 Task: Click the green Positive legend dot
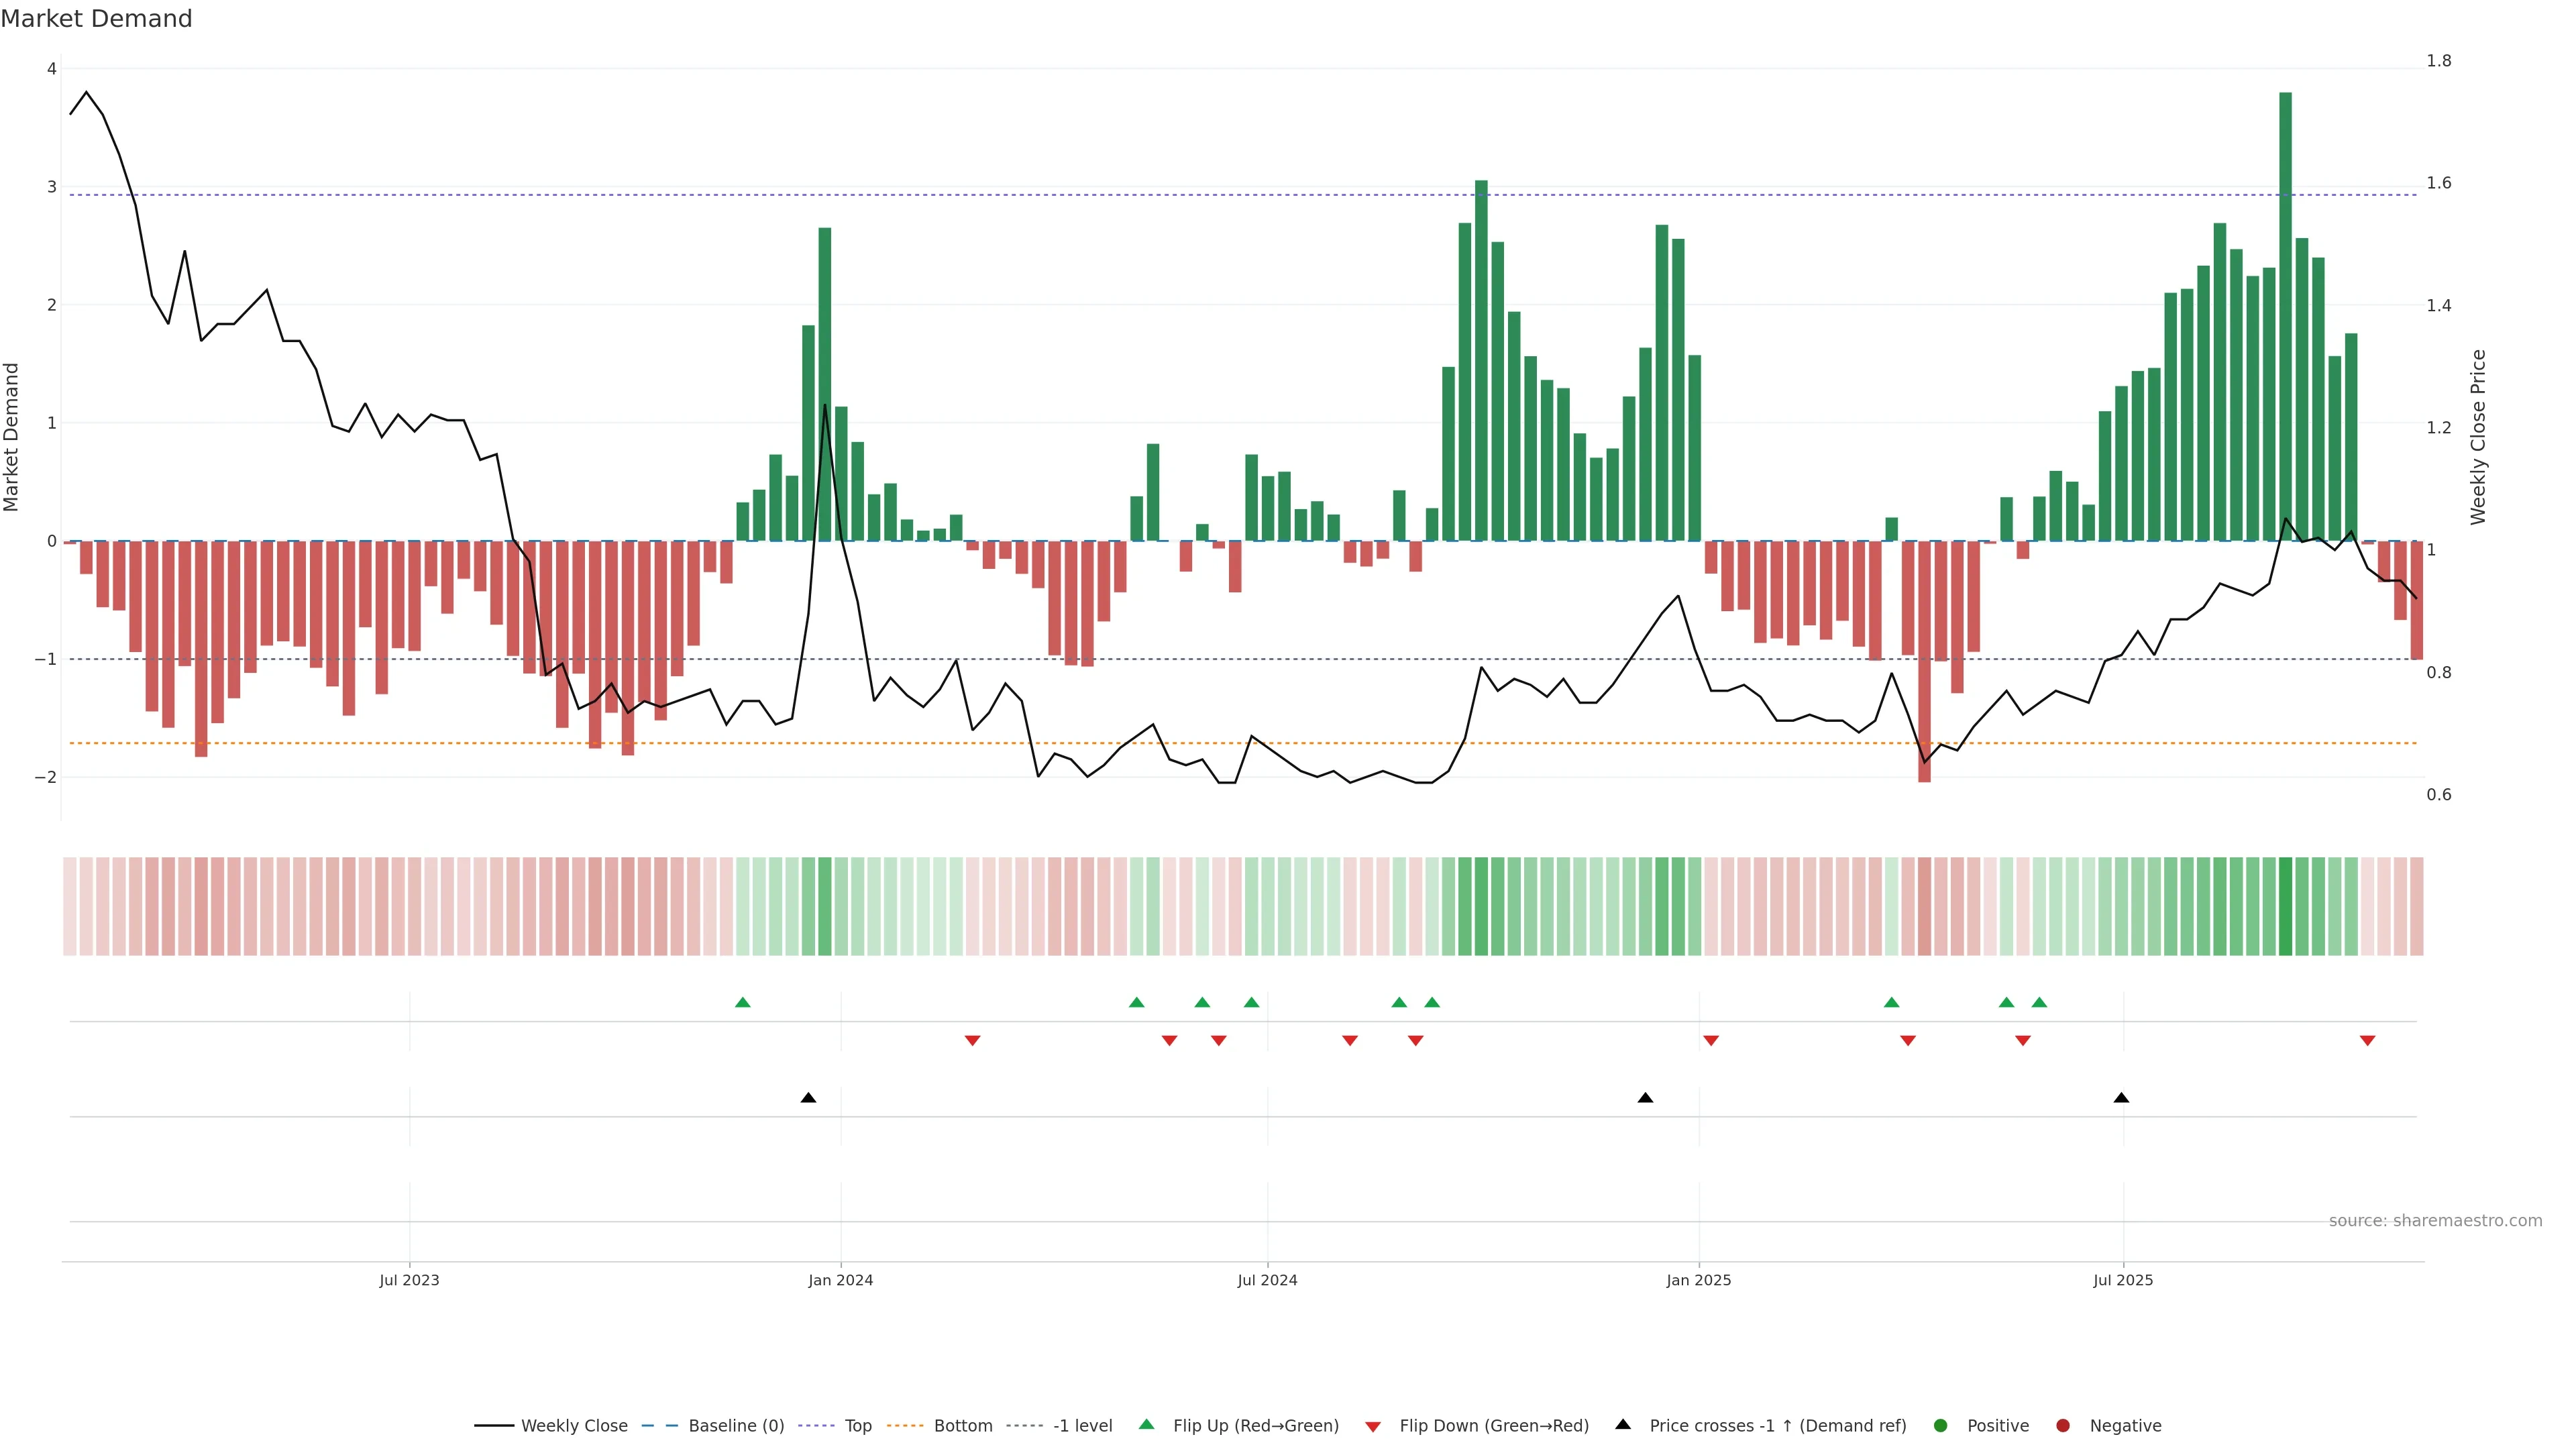(1941, 1425)
